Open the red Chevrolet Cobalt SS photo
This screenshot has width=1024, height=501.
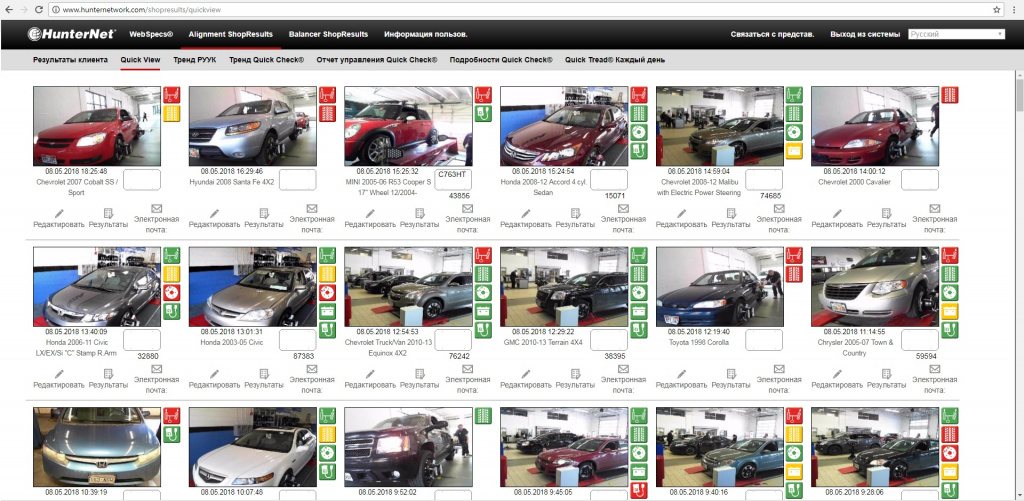pyautogui.click(x=97, y=127)
